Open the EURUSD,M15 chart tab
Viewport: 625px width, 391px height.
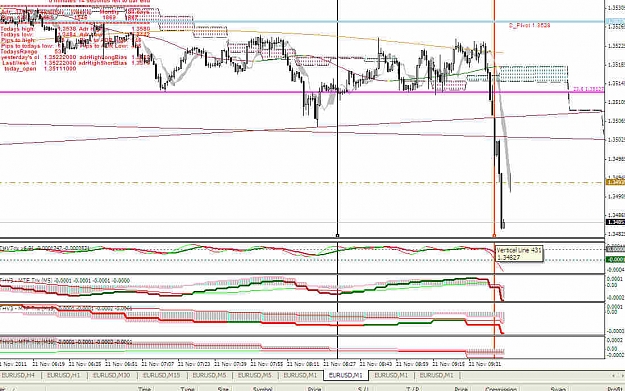(x=161, y=375)
